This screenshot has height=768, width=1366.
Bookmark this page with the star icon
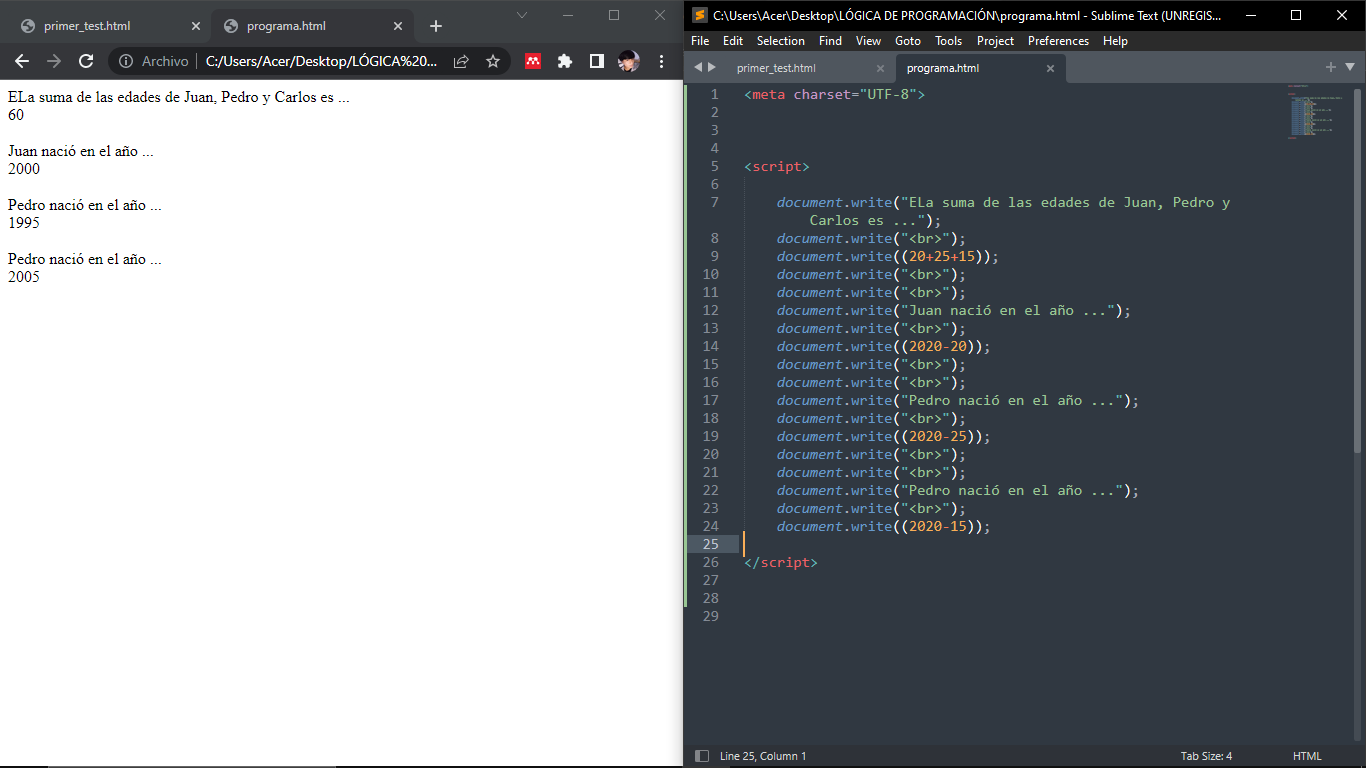point(493,61)
